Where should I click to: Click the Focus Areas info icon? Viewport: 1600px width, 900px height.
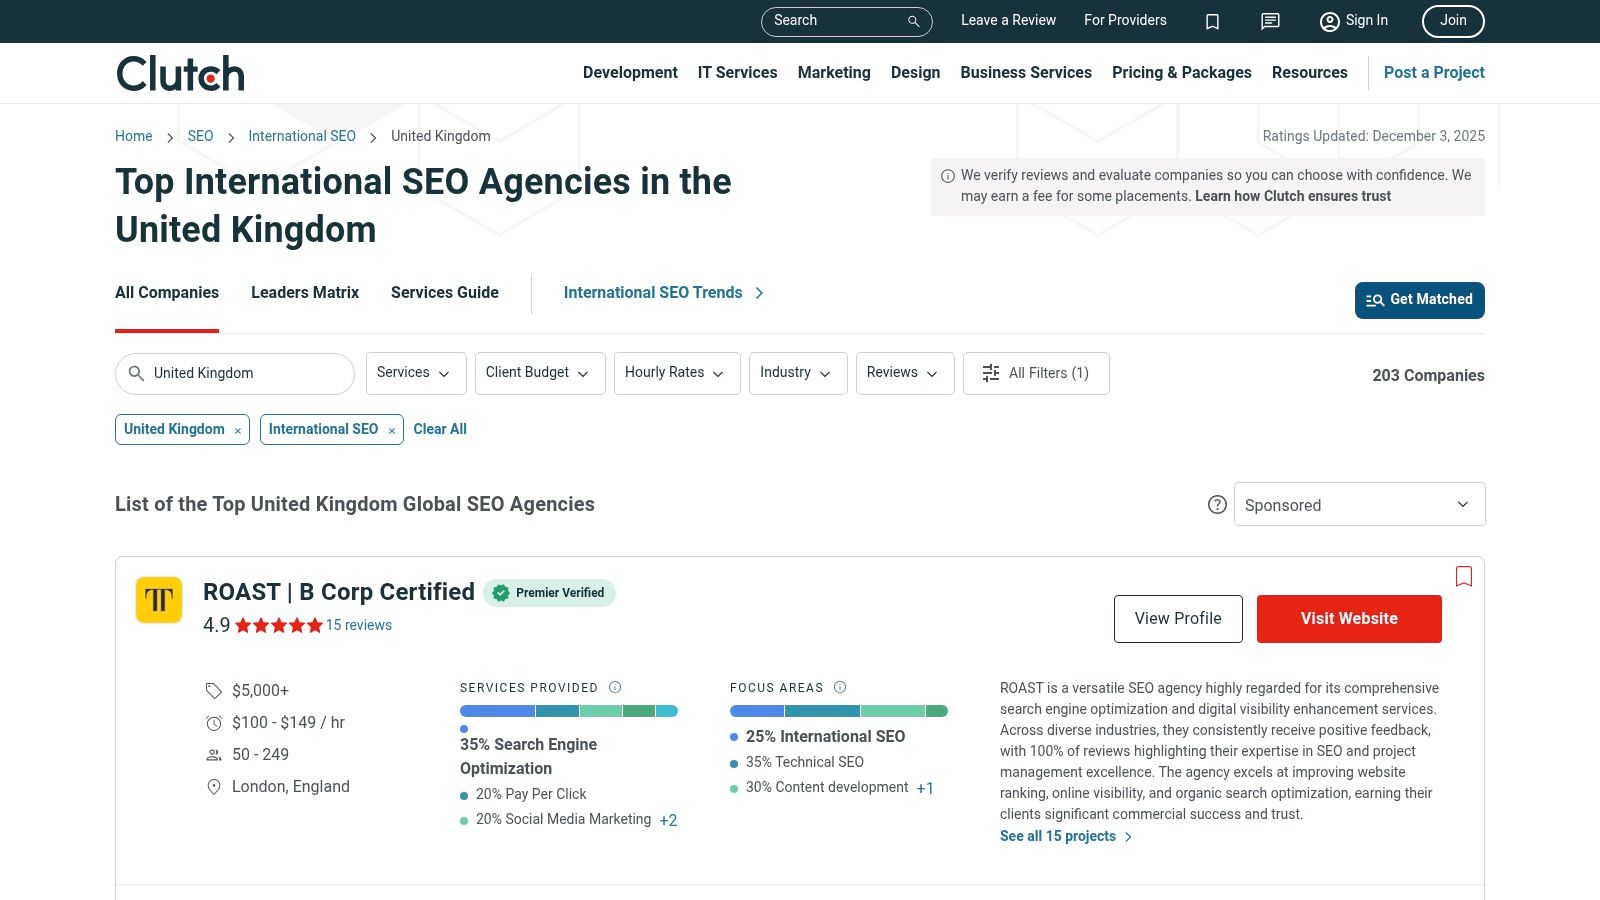point(840,687)
